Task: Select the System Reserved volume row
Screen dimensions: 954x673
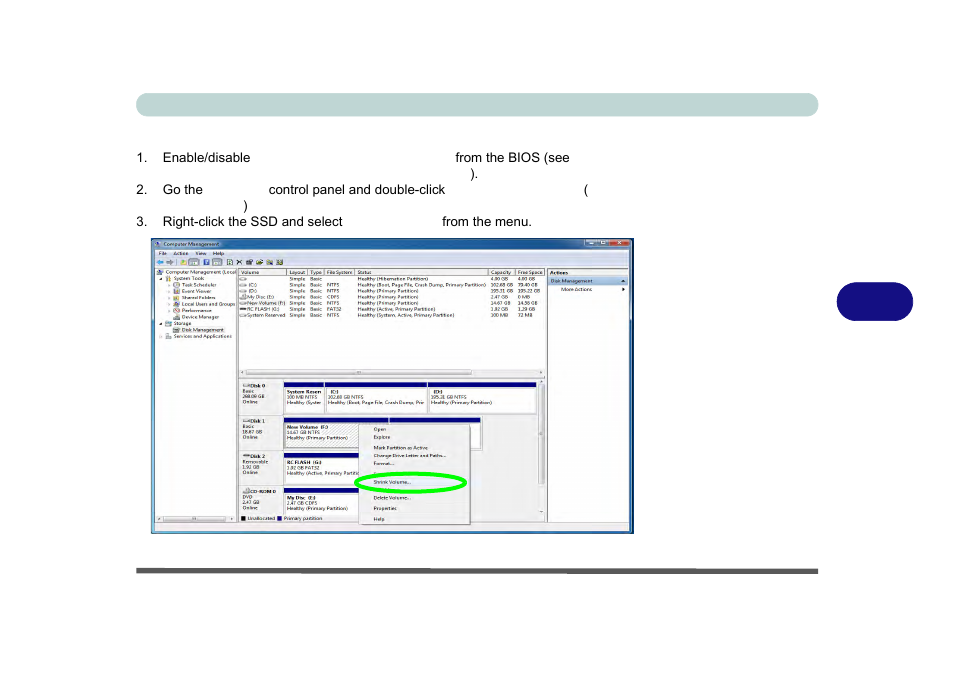Action: tap(389, 315)
